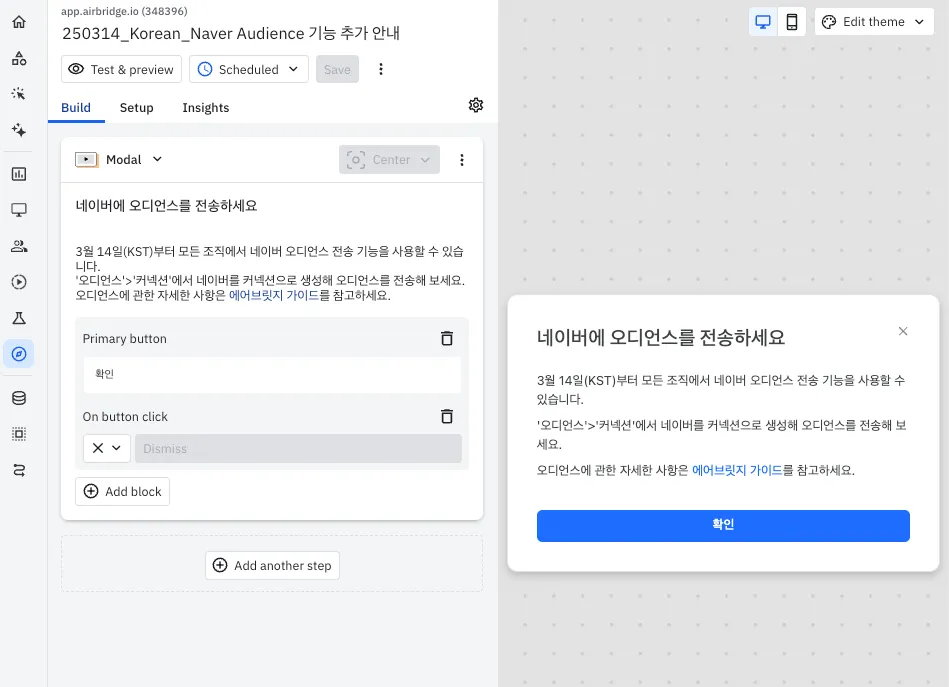
Task: Open guide settings gear icon
Action: pos(476,105)
